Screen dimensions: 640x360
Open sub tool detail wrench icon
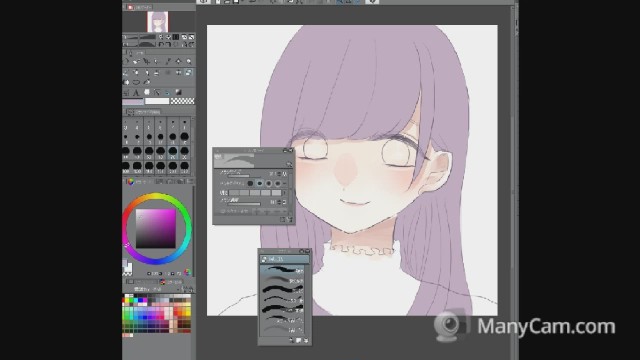click(289, 164)
